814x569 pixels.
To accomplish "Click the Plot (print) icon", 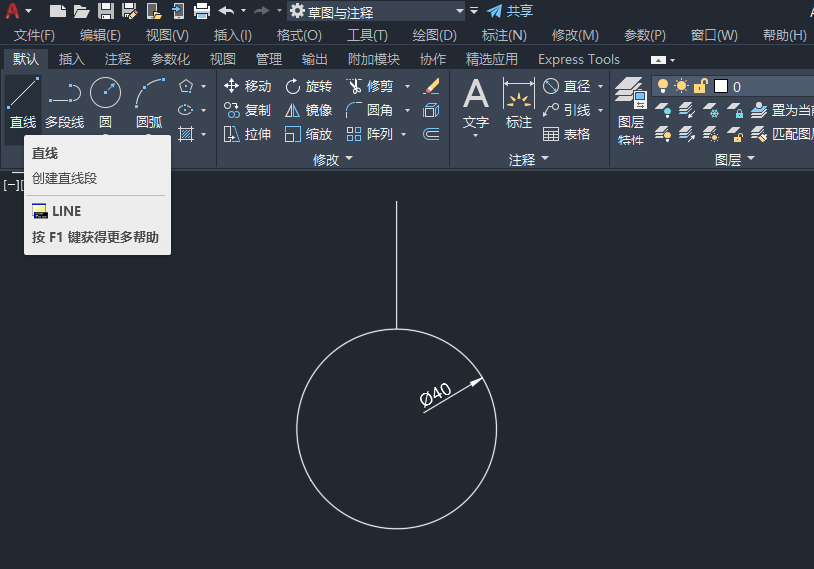I will [201, 11].
